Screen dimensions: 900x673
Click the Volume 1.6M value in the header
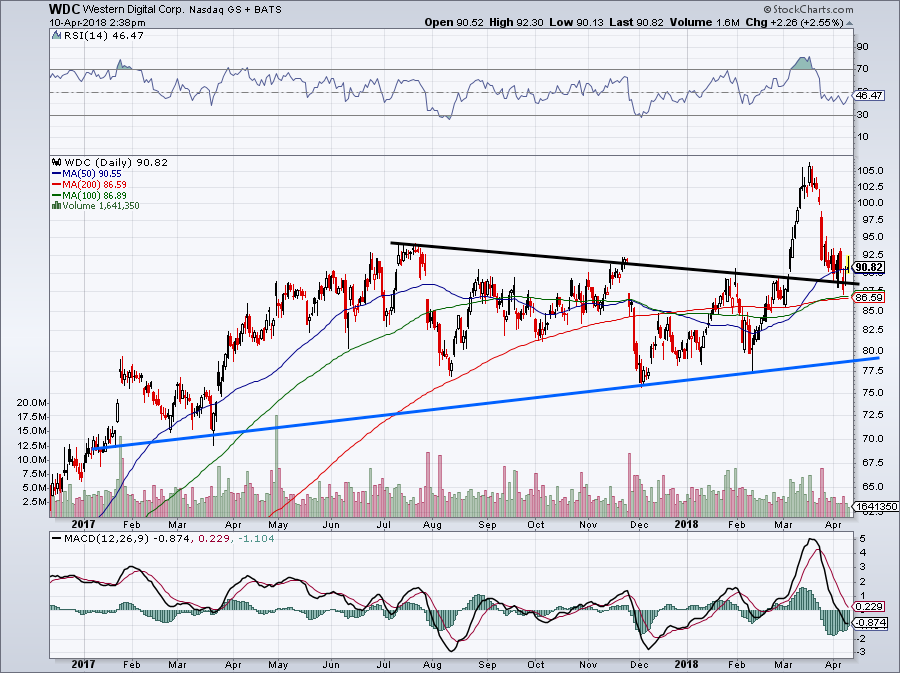tap(704, 22)
